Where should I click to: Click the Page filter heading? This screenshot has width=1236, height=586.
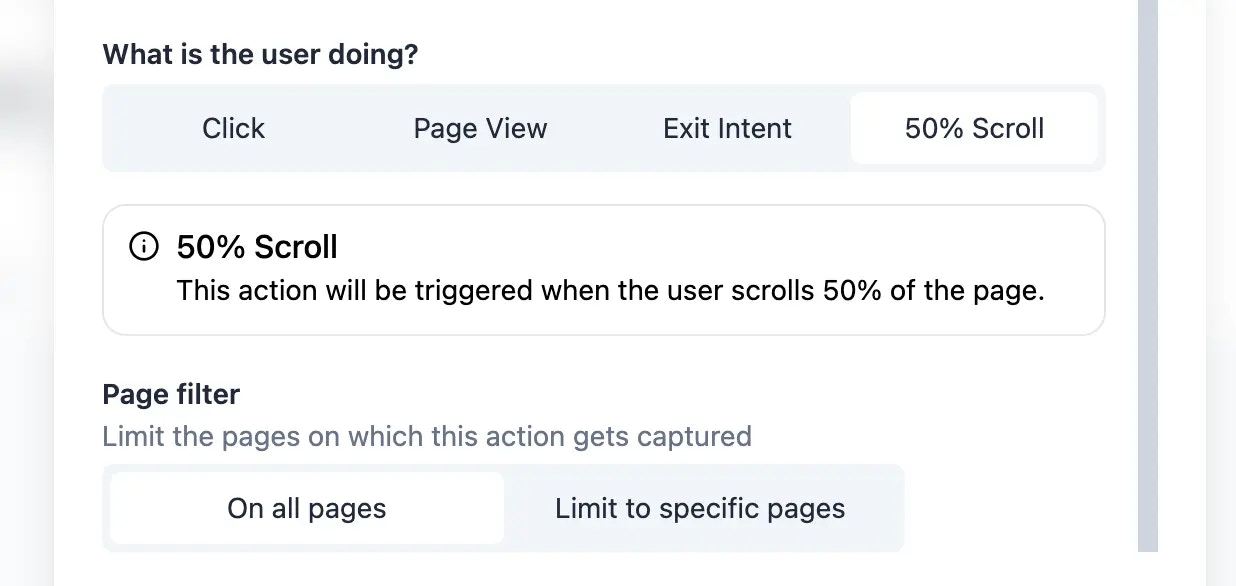pyautogui.click(x=170, y=394)
